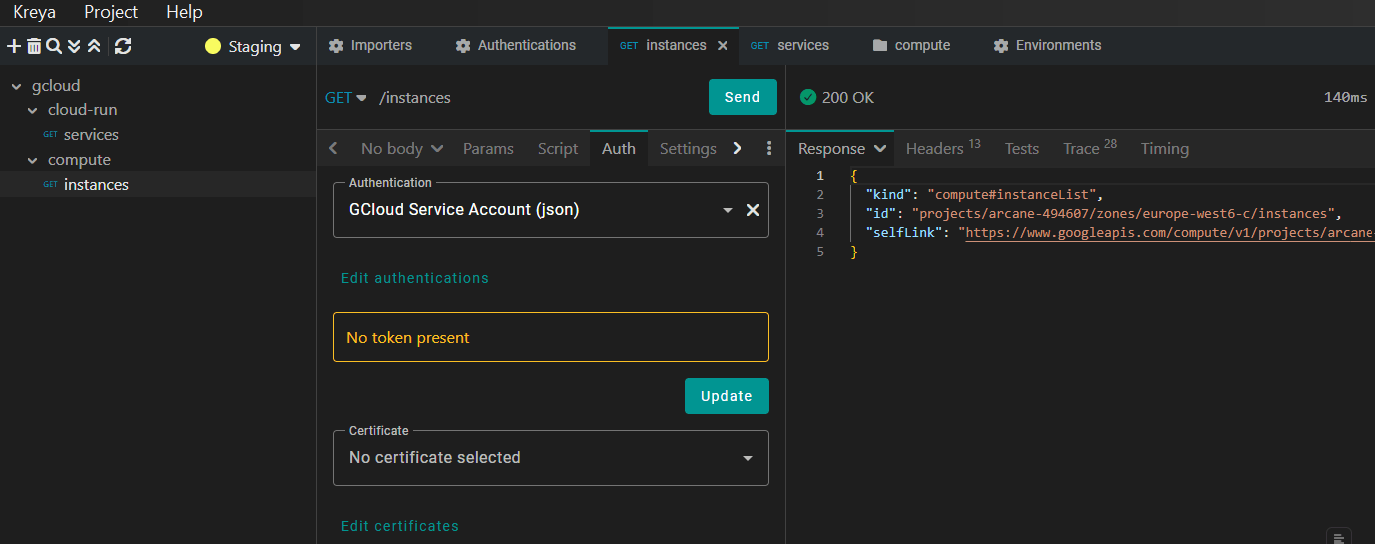Open the Project menu
Image resolution: width=1375 pixels, height=544 pixels.
(x=111, y=12)
